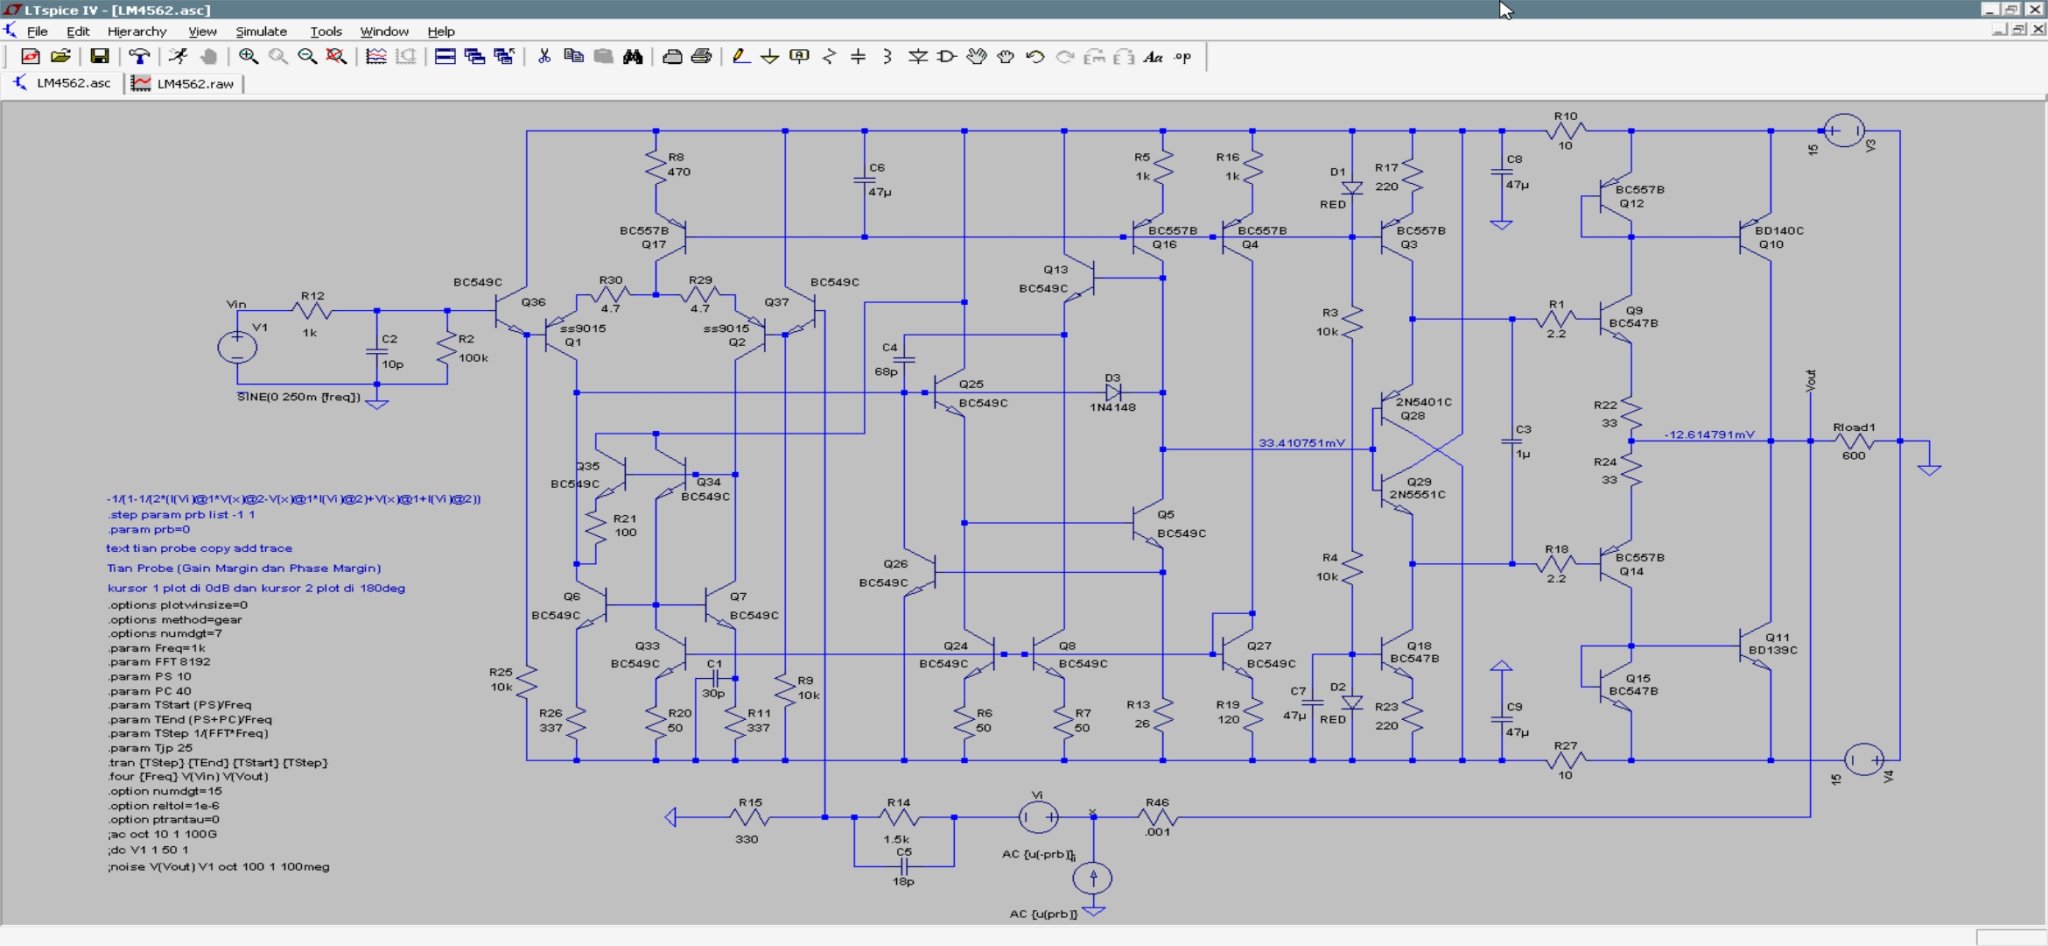2048x946 pixels.
Task: Click the Undo arrow icon
Action: (x=1036, y=57)
